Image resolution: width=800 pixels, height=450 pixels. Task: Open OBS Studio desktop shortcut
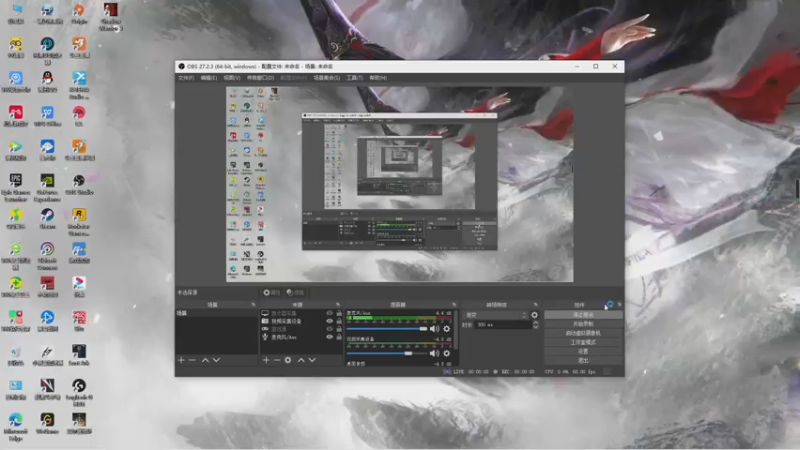click(x=79, y=184)
